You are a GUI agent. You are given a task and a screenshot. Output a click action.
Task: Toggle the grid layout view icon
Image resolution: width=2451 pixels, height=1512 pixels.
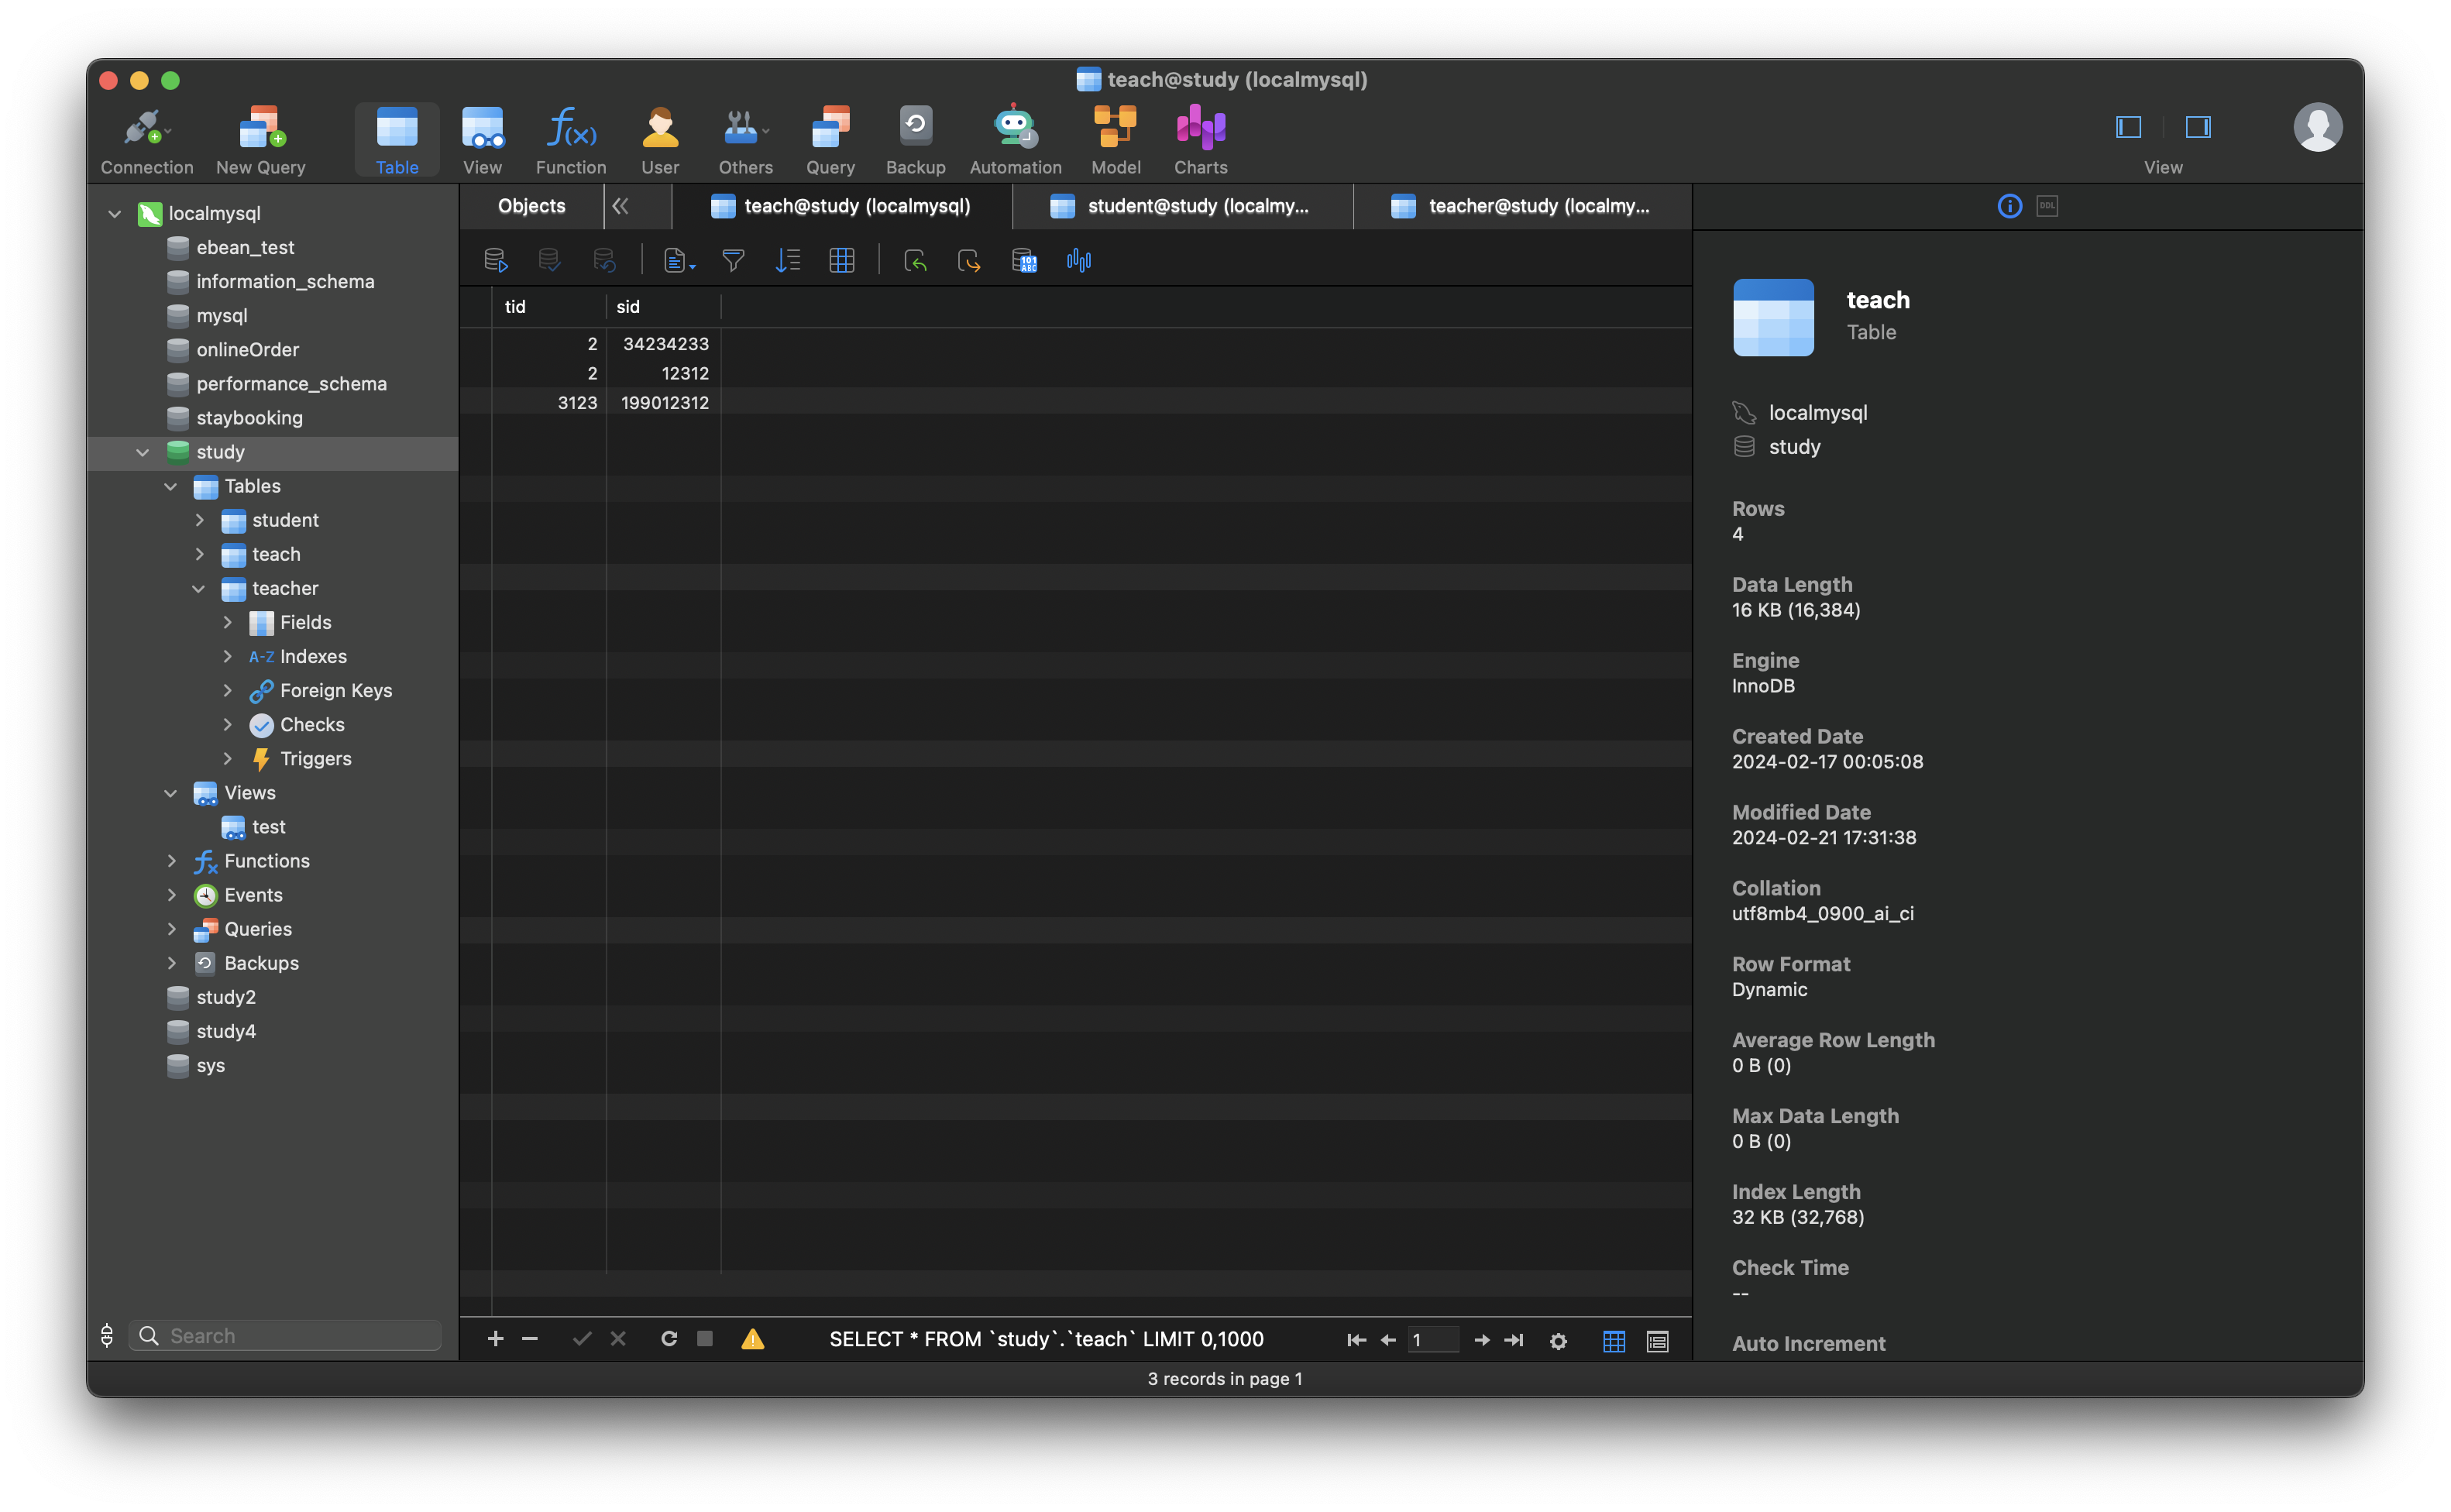(1611, 1338)
